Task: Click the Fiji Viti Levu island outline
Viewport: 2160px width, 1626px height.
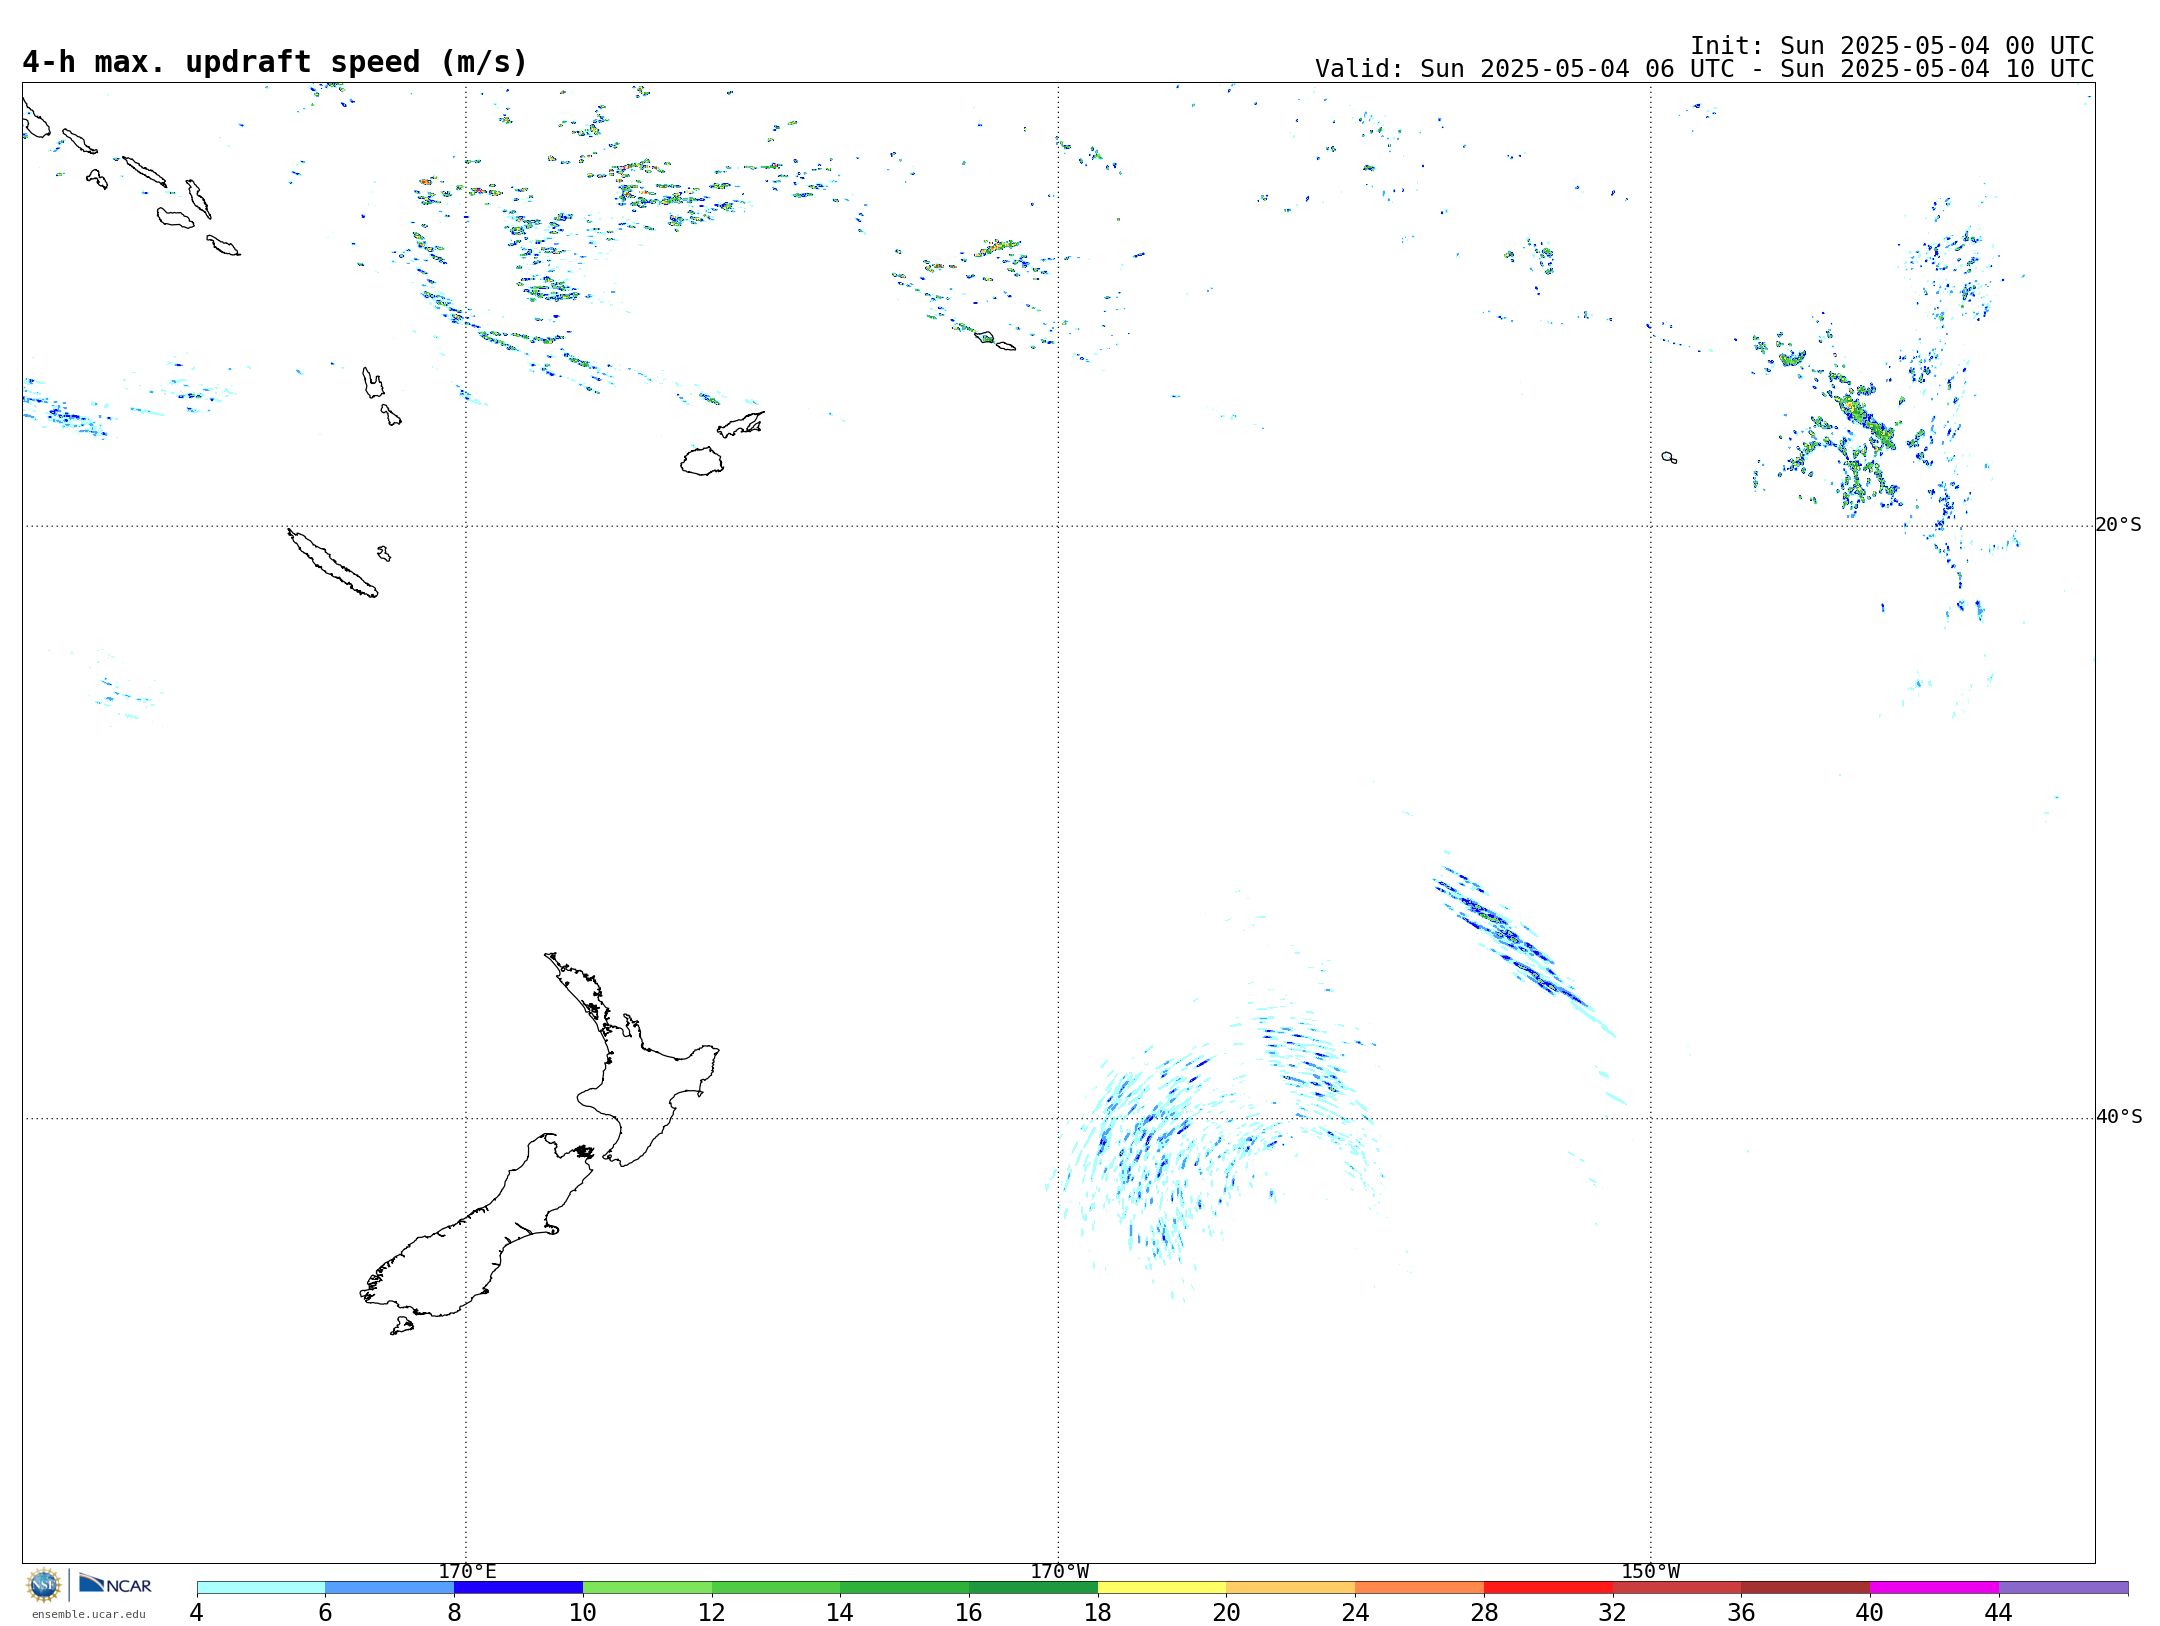Action: pyautogui.click(x=702, y=461)
